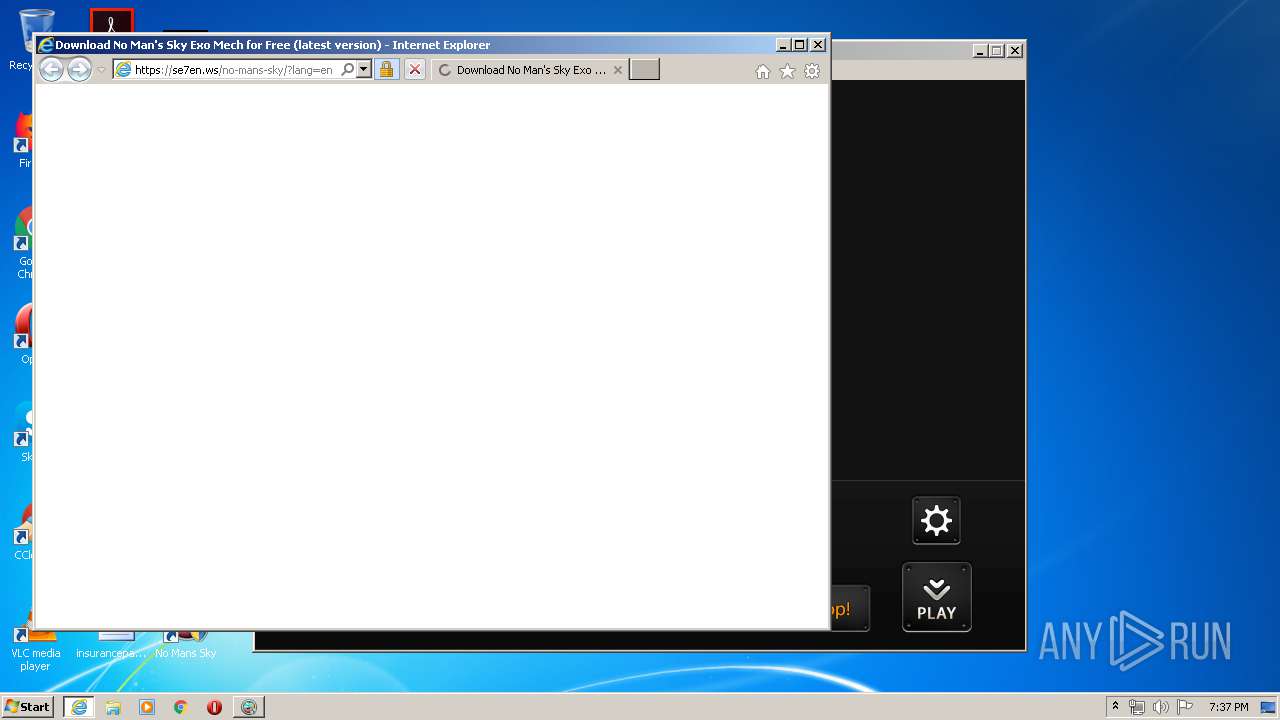Expand the address bar autocomplete dropdown
The width and height of the screenshot is (1280, 720).
click(x=364, y=70)
